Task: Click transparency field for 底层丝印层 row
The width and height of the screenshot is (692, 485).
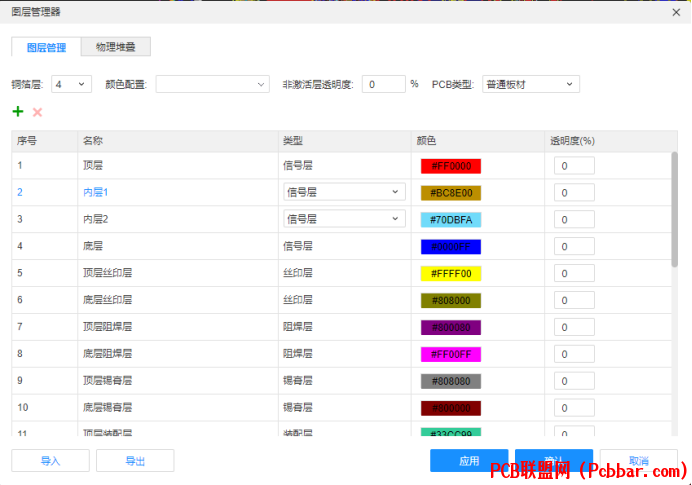Action: [574, 301]
